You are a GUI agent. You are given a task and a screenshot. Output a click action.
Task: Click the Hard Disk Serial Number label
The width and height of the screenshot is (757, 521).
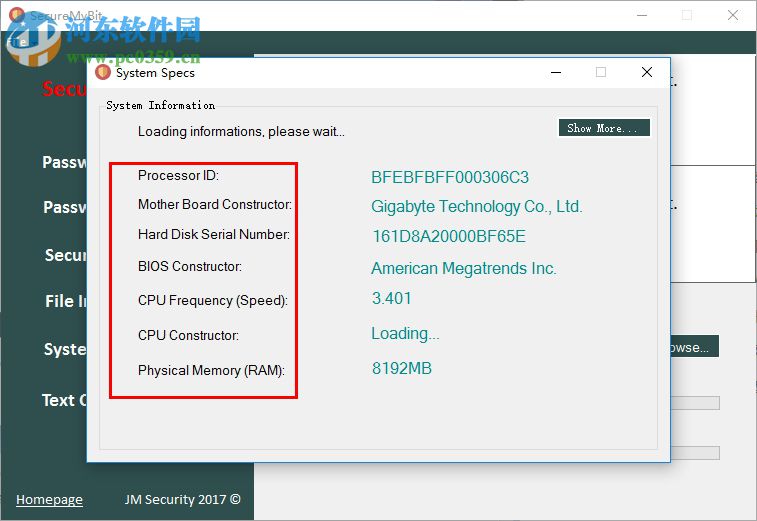click(x=214, y=234)
